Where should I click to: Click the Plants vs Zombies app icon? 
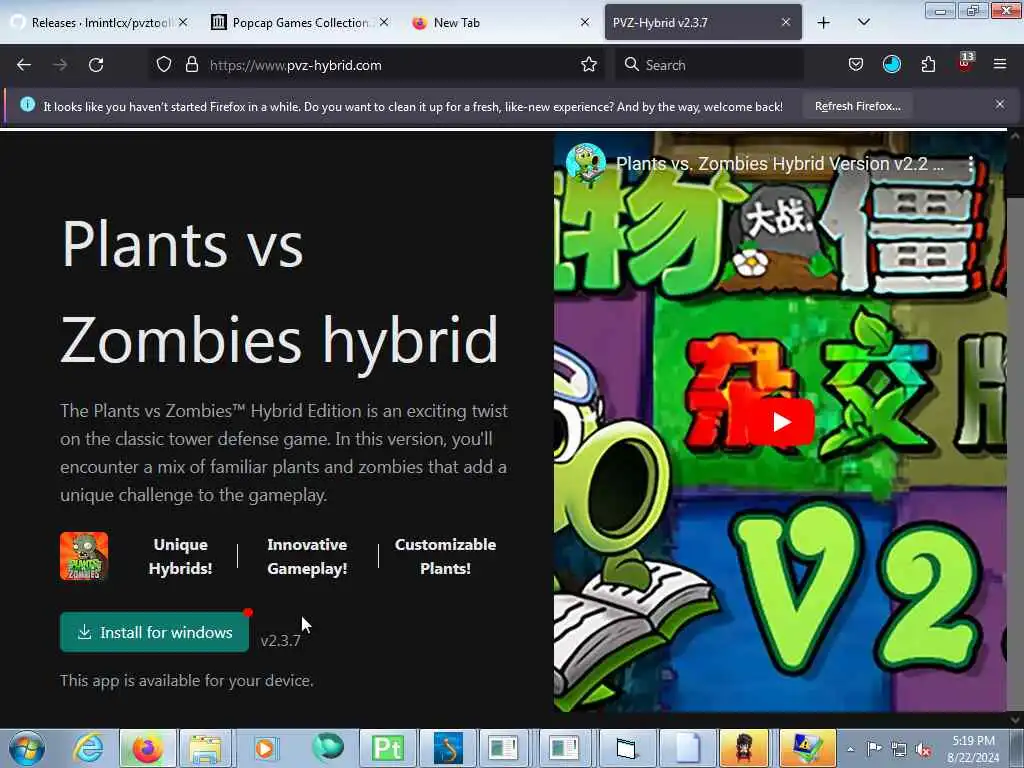click(x=84, y=556)
